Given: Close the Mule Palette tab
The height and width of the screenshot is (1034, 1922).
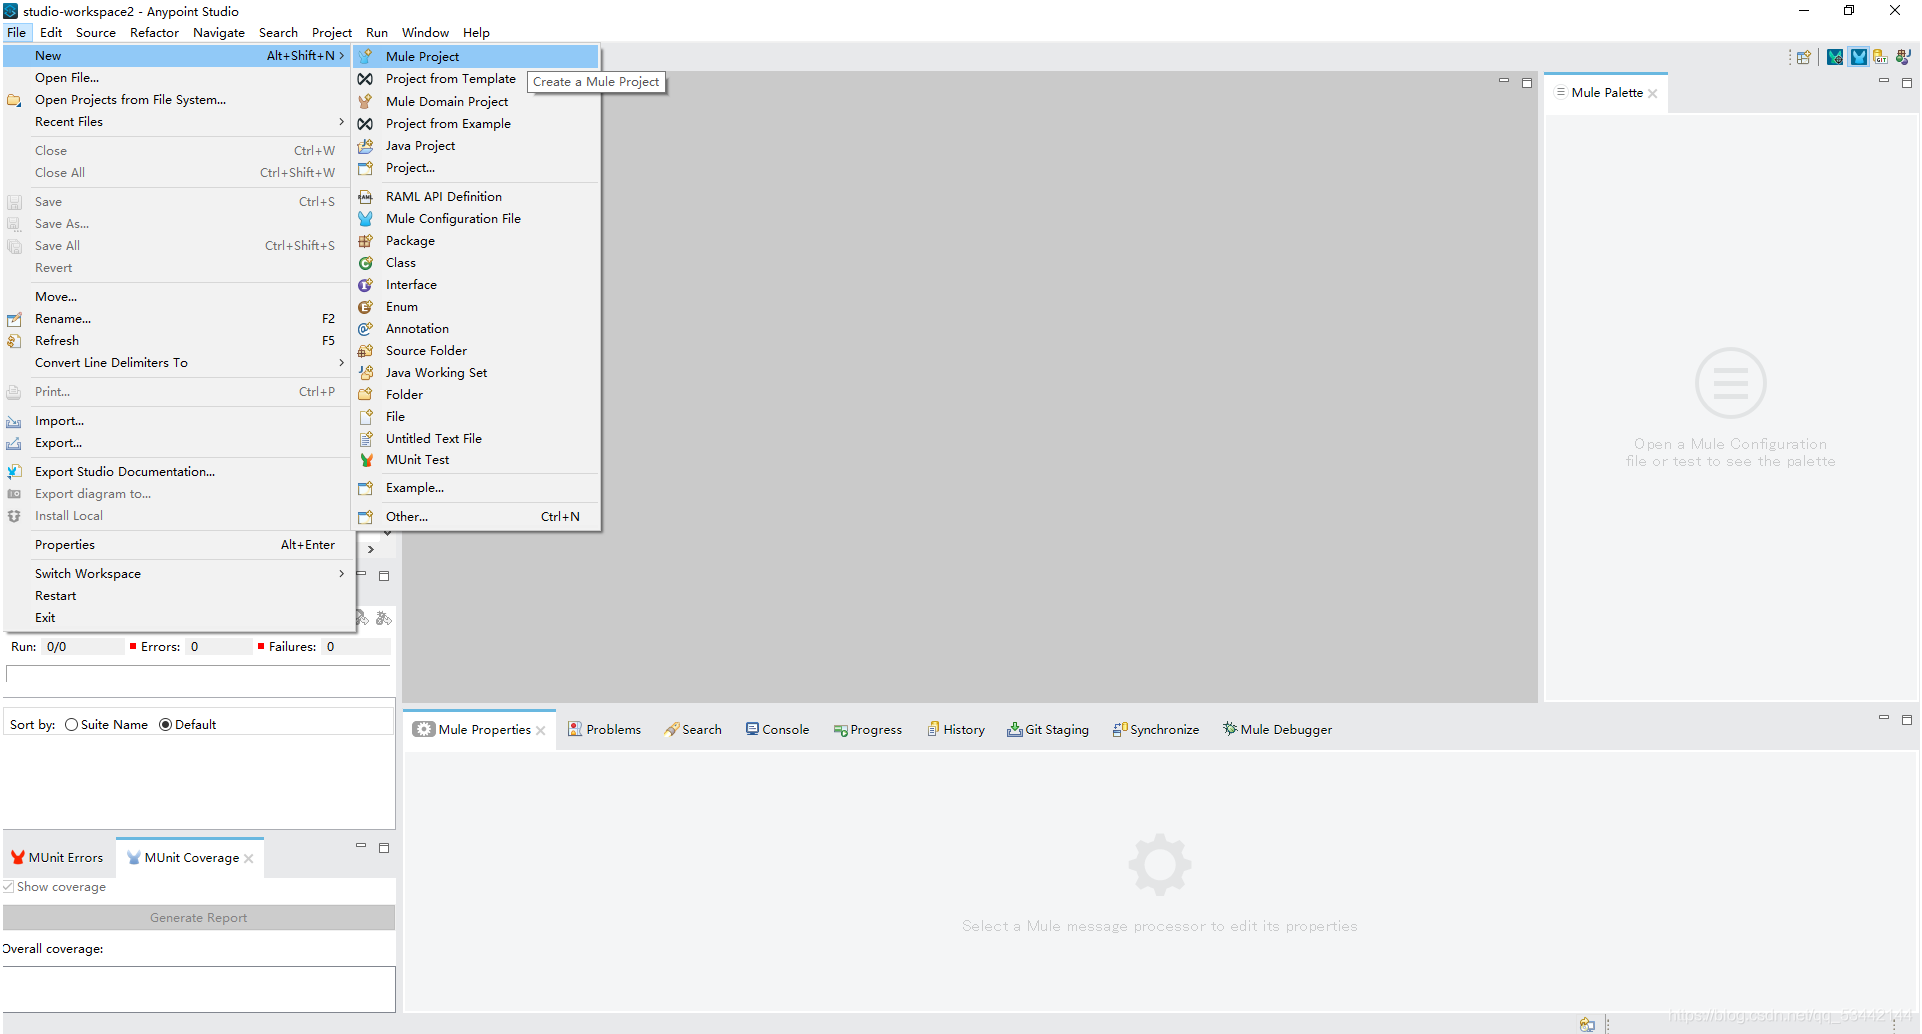Looking at the screenshot, I should [x=1653, y=93].
